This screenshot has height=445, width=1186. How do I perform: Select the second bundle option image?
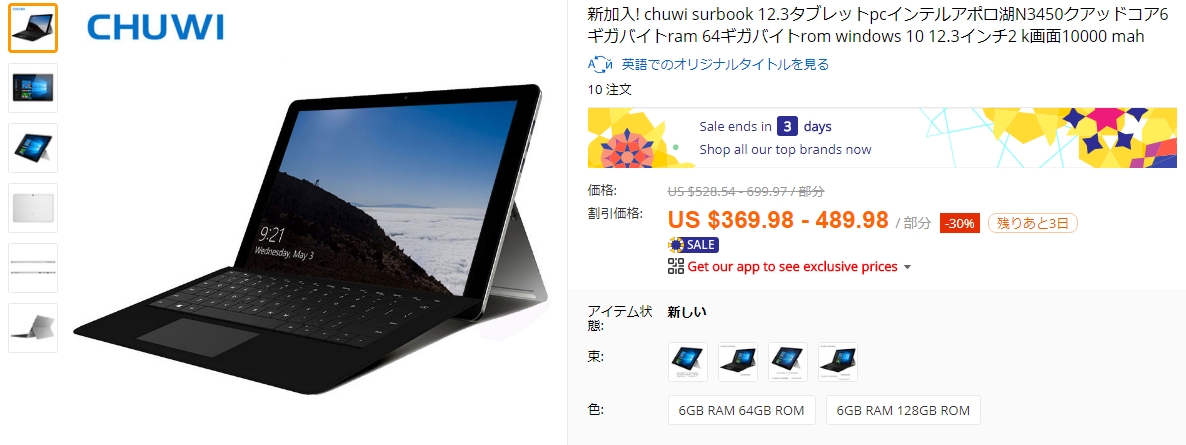click(x=738, y=362)
